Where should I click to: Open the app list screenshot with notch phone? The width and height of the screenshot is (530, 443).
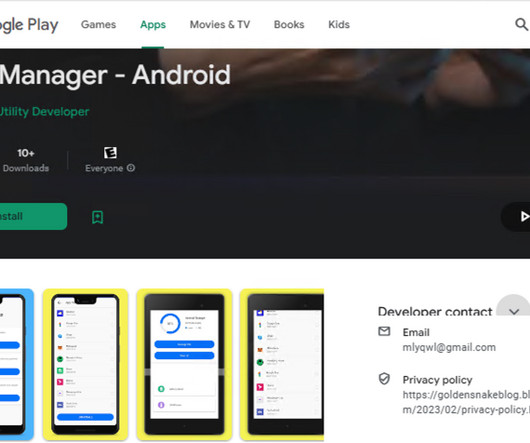[86, 365]
